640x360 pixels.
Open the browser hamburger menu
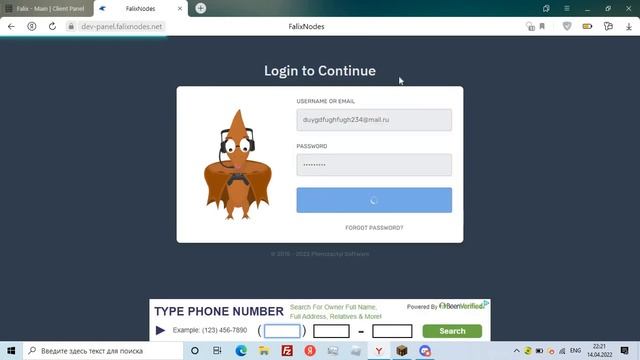tap(567, 9)
